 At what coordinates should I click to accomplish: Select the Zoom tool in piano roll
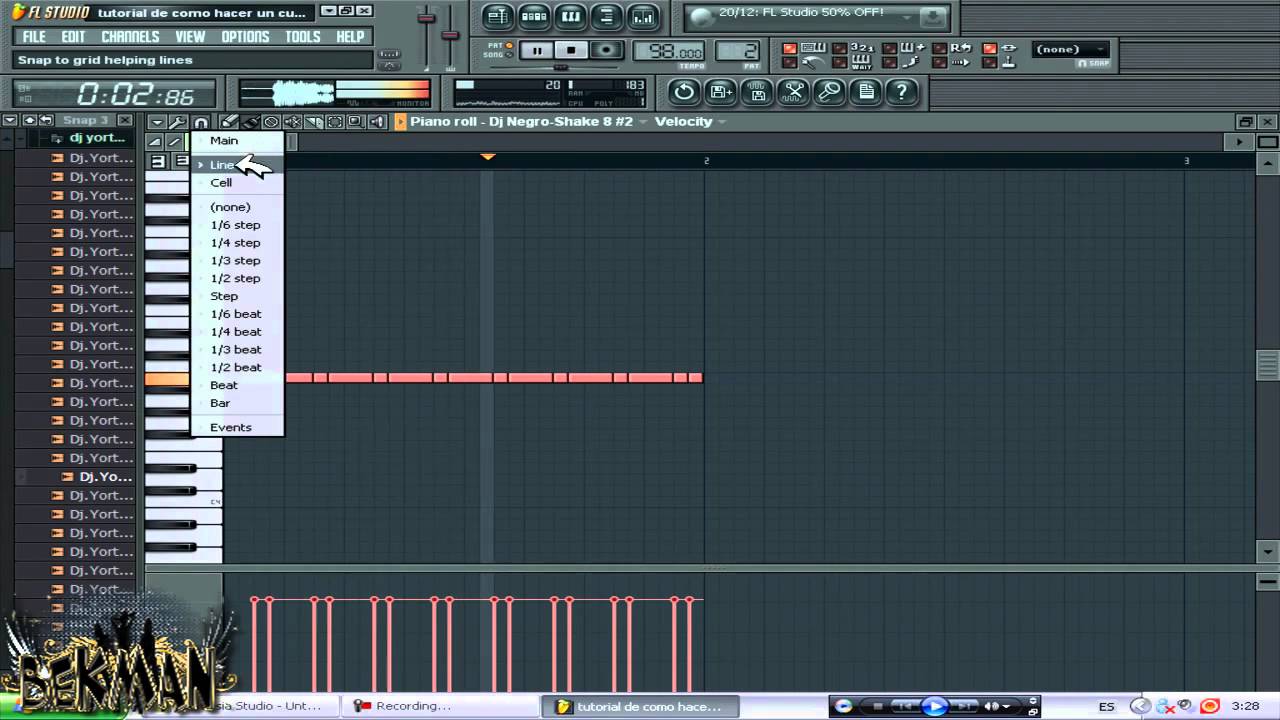tap(355, 122)
